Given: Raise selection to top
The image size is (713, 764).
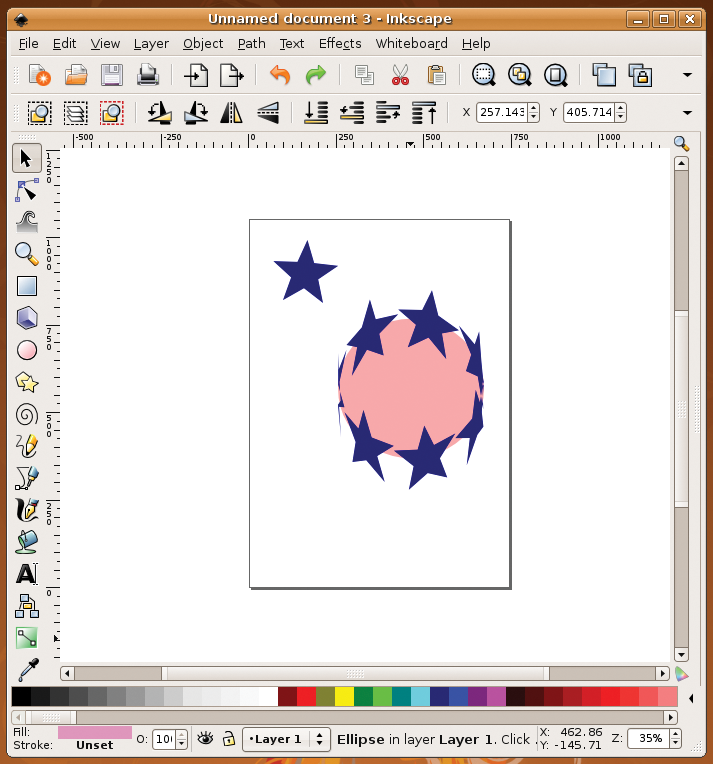Looking at the screenshot, I should pos(424,113).
